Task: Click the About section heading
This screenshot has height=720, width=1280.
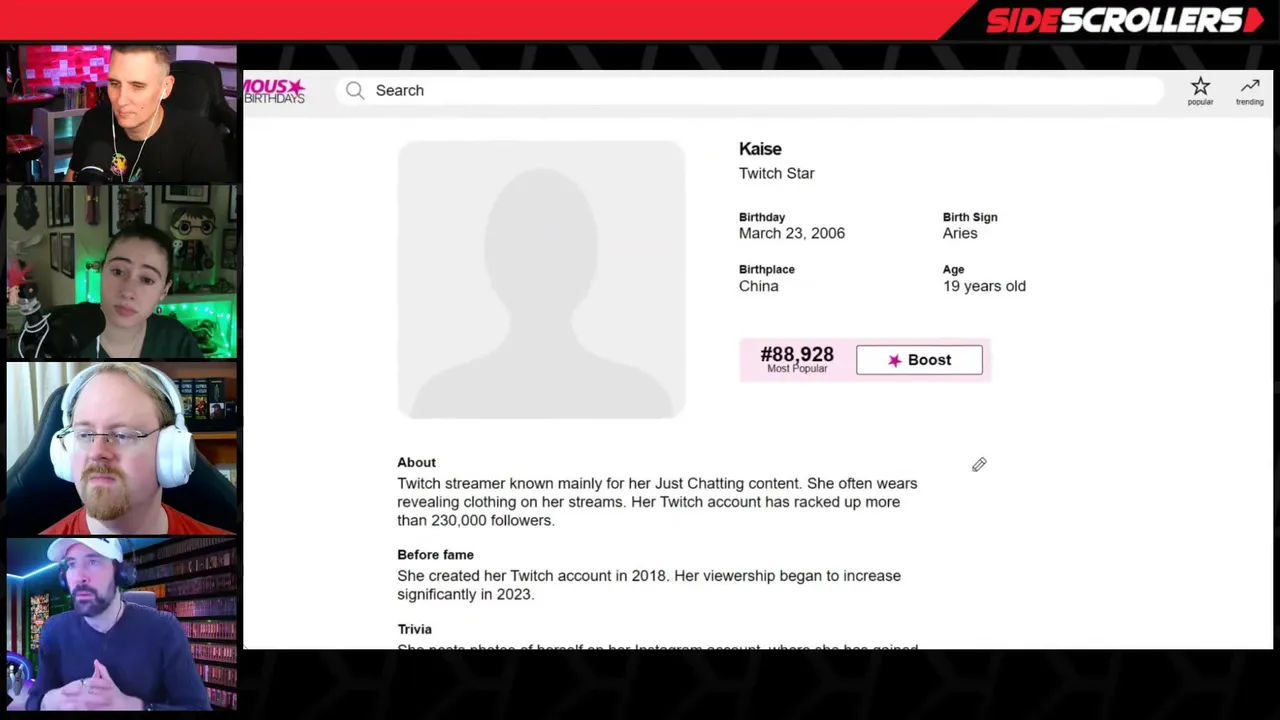Action: (x=416, y=462)
